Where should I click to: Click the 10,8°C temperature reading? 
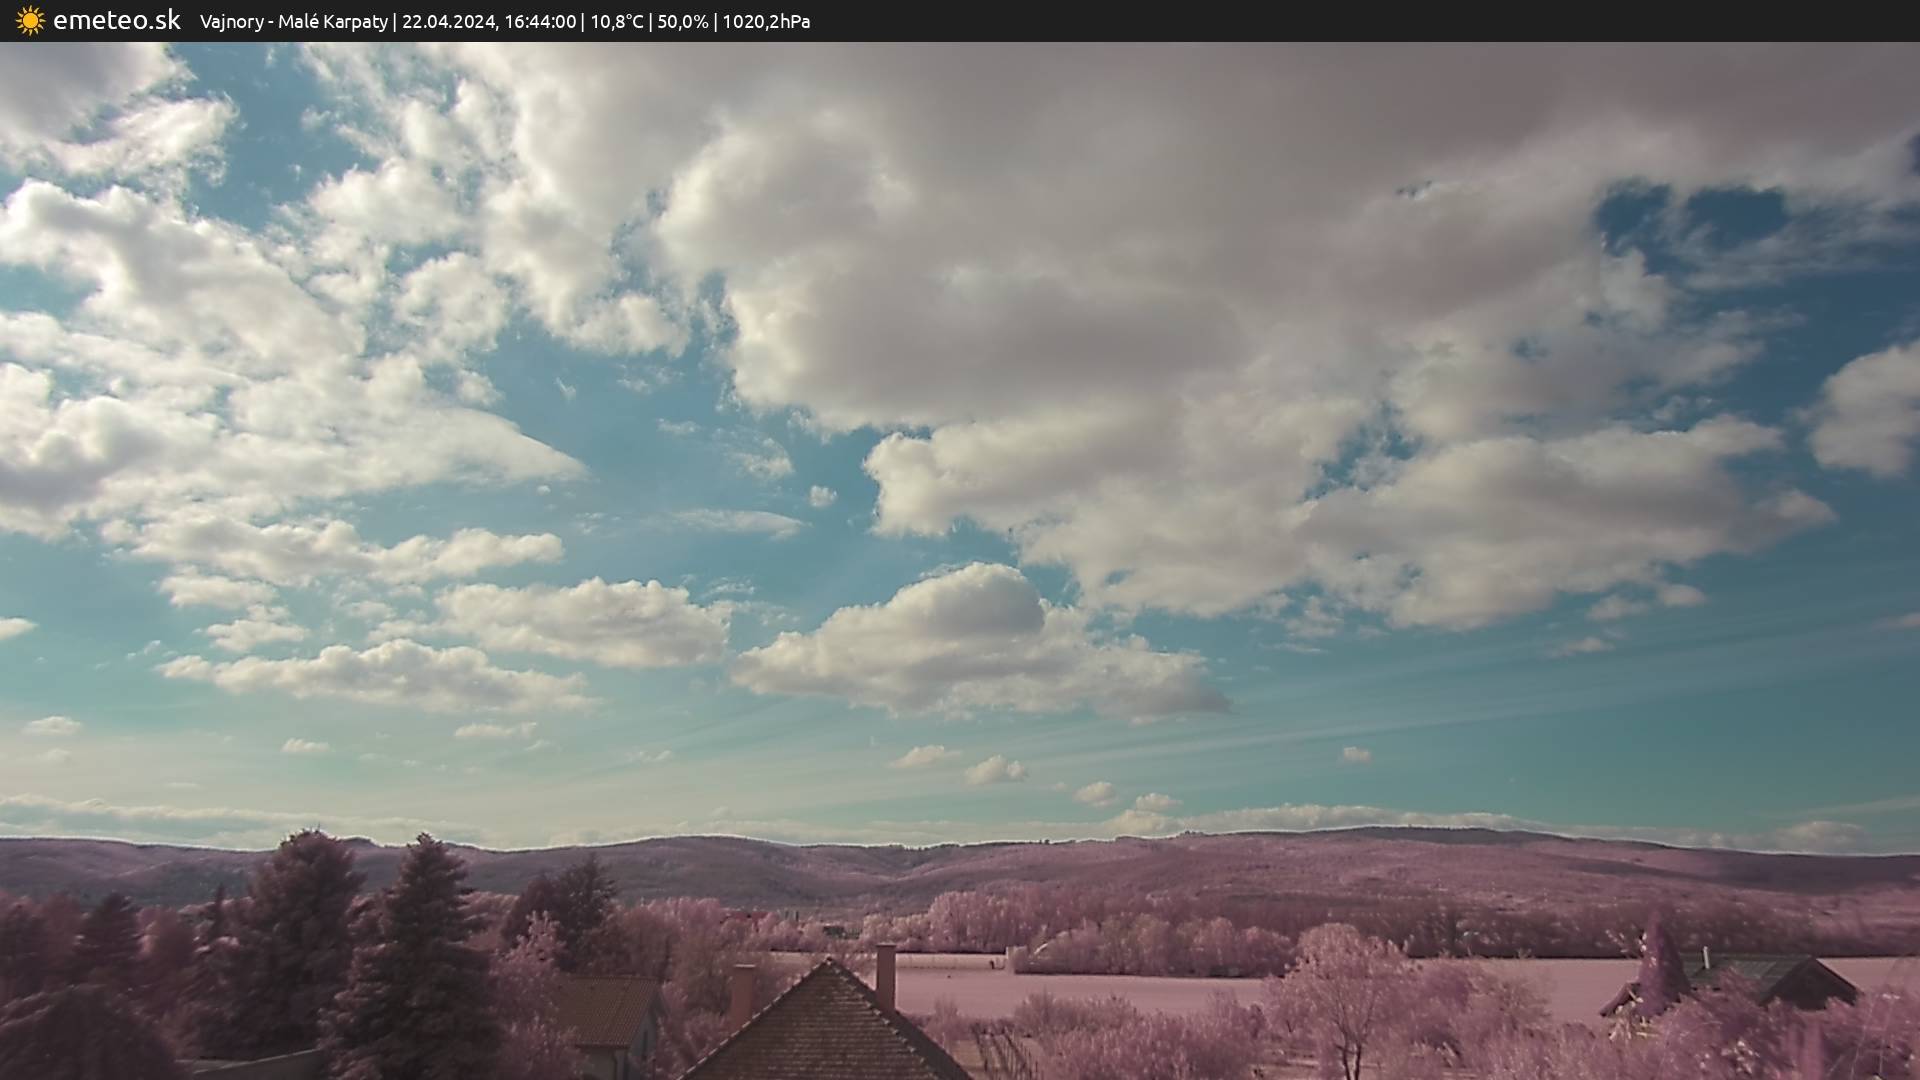pos(616,22)
